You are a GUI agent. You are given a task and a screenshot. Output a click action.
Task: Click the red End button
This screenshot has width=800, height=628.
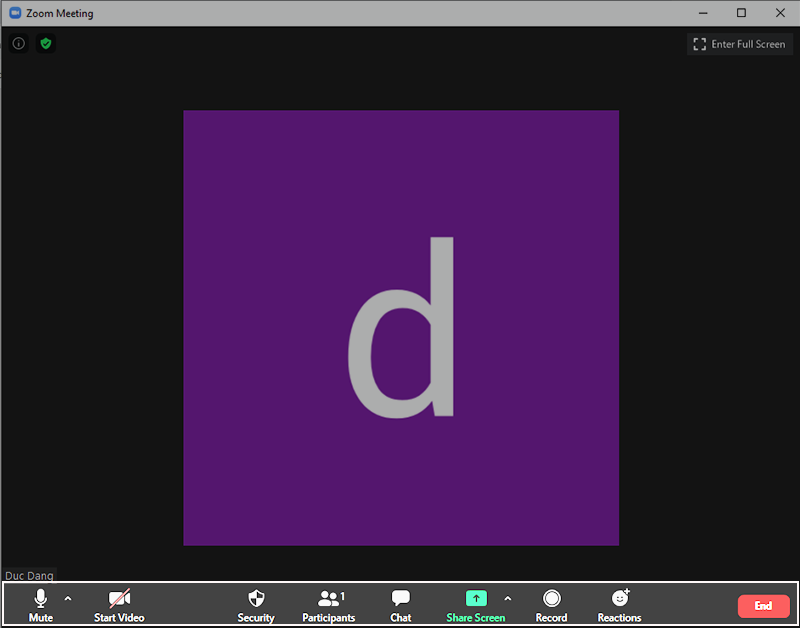763,606
